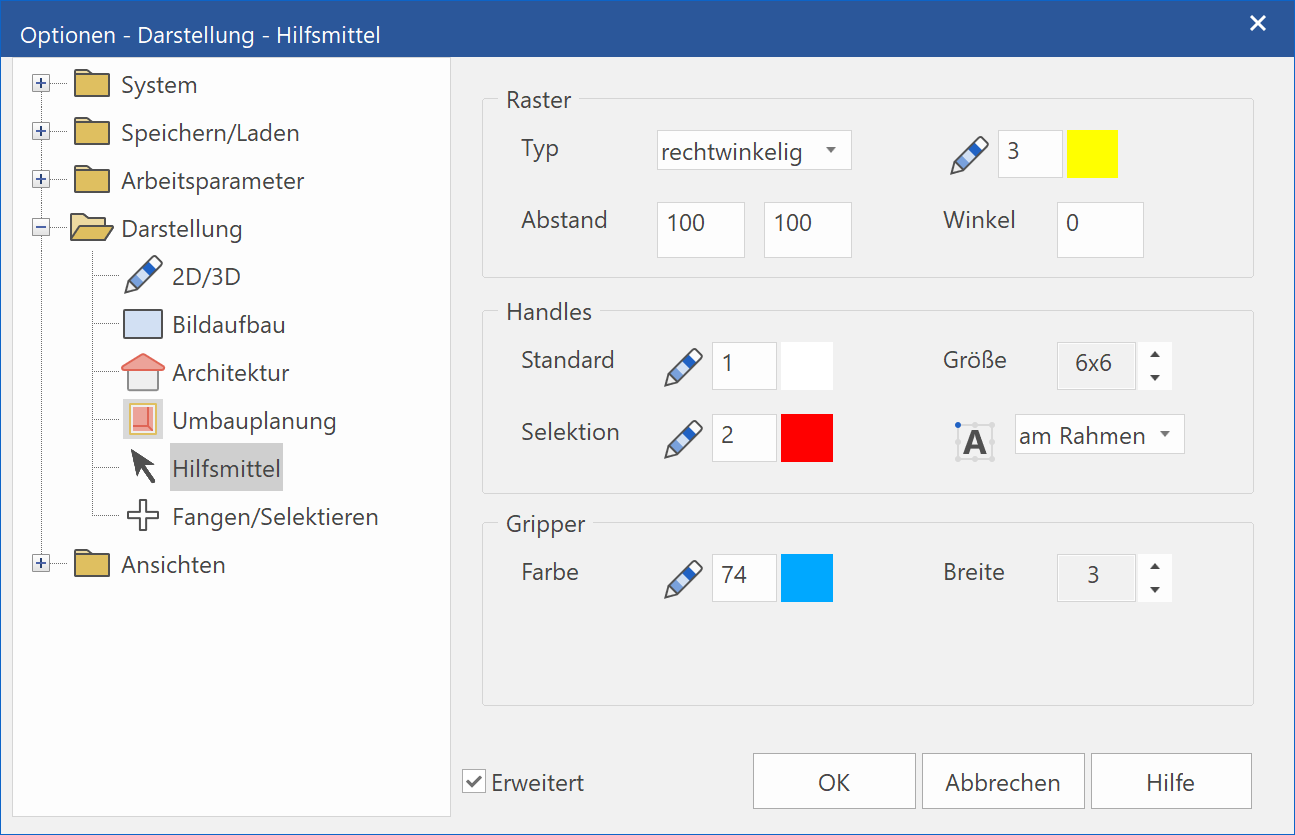The width and height of the screenshot is (1295, 835).
Task: Increase the handle Größe value
Action: click(x=1155, y=354)
